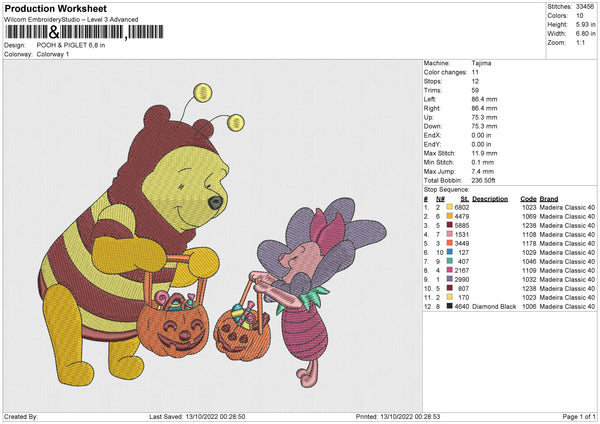600x424 pixels.
Task: Click the 'Description' column header
Action: (490, 199)
